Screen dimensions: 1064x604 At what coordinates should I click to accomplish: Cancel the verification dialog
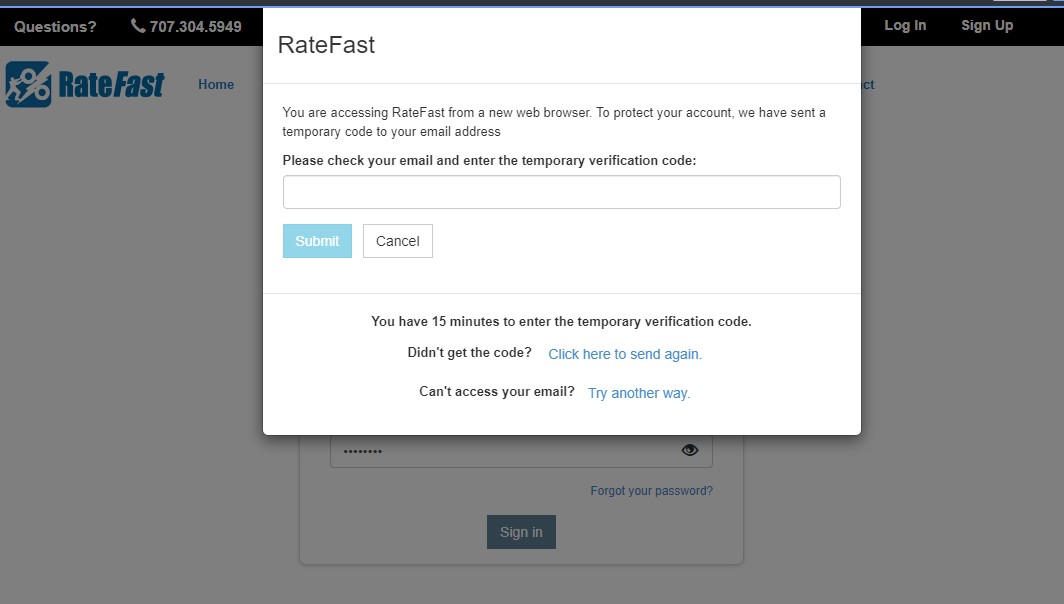(397, 241)
